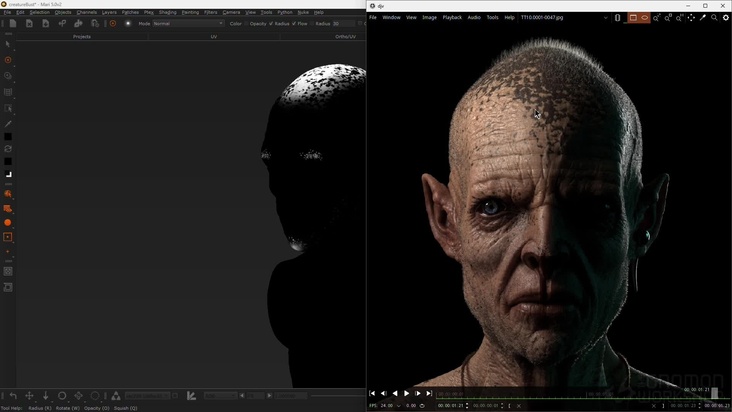The height and width of the screenshot is (412, 732).
Task: Click the black background color swatch in Mari
Action: click(x=8, y=161)
